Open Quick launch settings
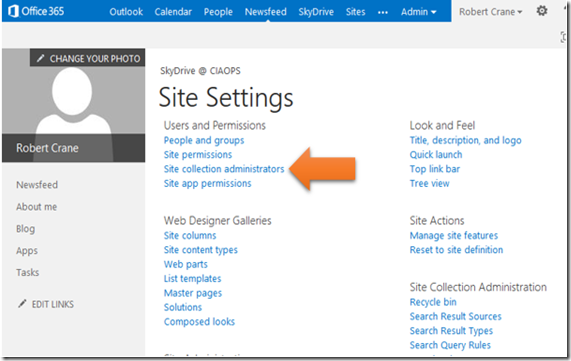This screenshot has width=571, height=361. 436,154
